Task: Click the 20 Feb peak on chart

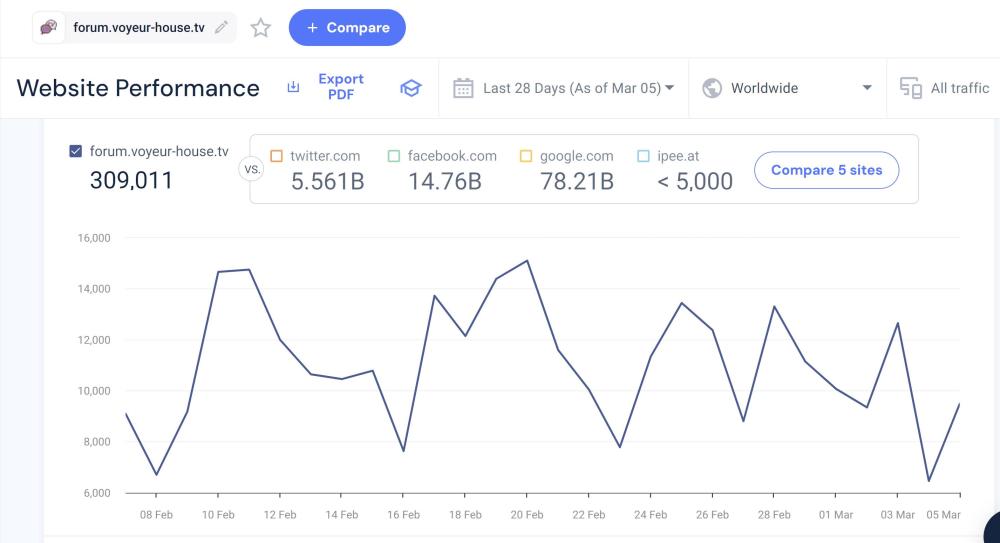Action: click(527, 261)
